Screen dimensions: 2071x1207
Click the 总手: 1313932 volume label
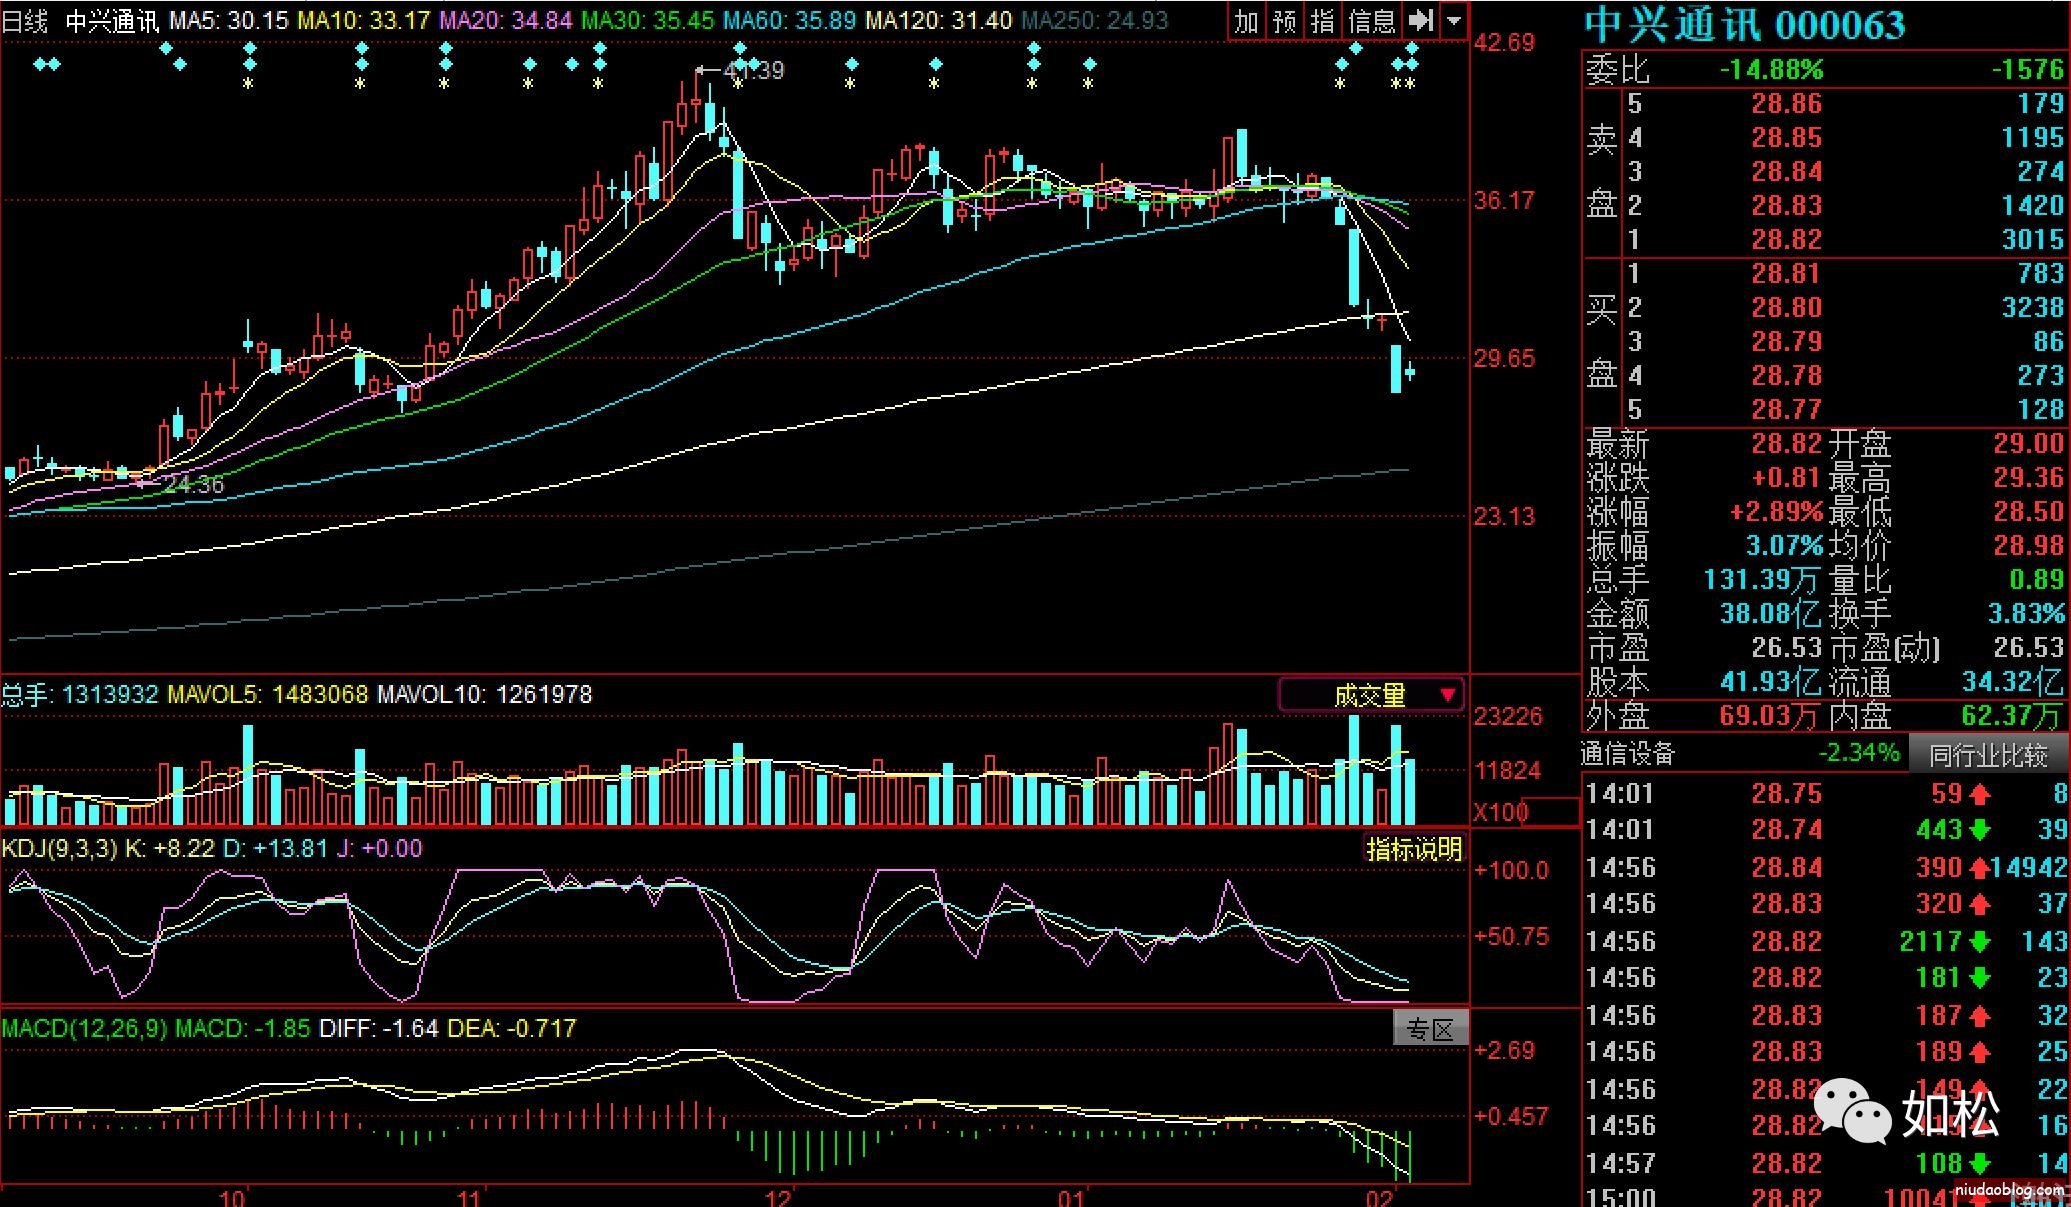click(x=80, y=694)
